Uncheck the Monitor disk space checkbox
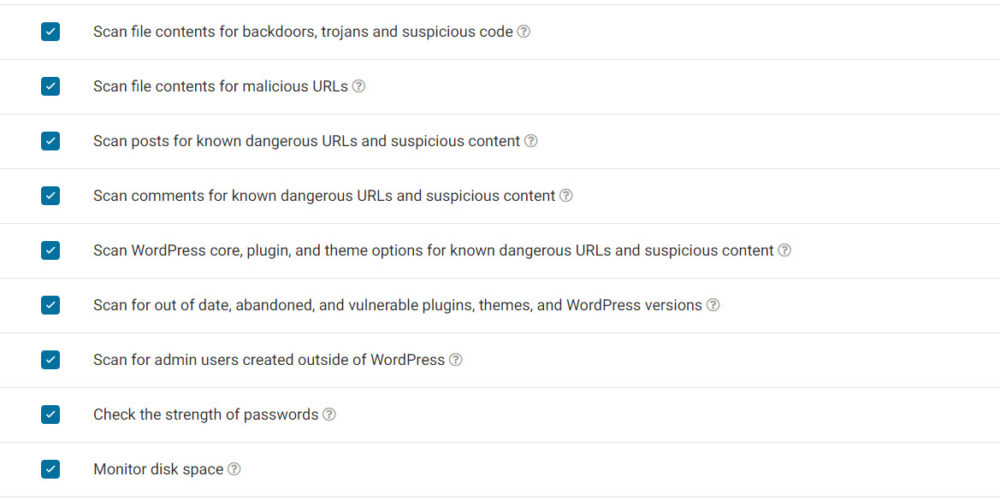This screenshot has width=1000, height=500. pyautogui.click(x=51, y=469)
